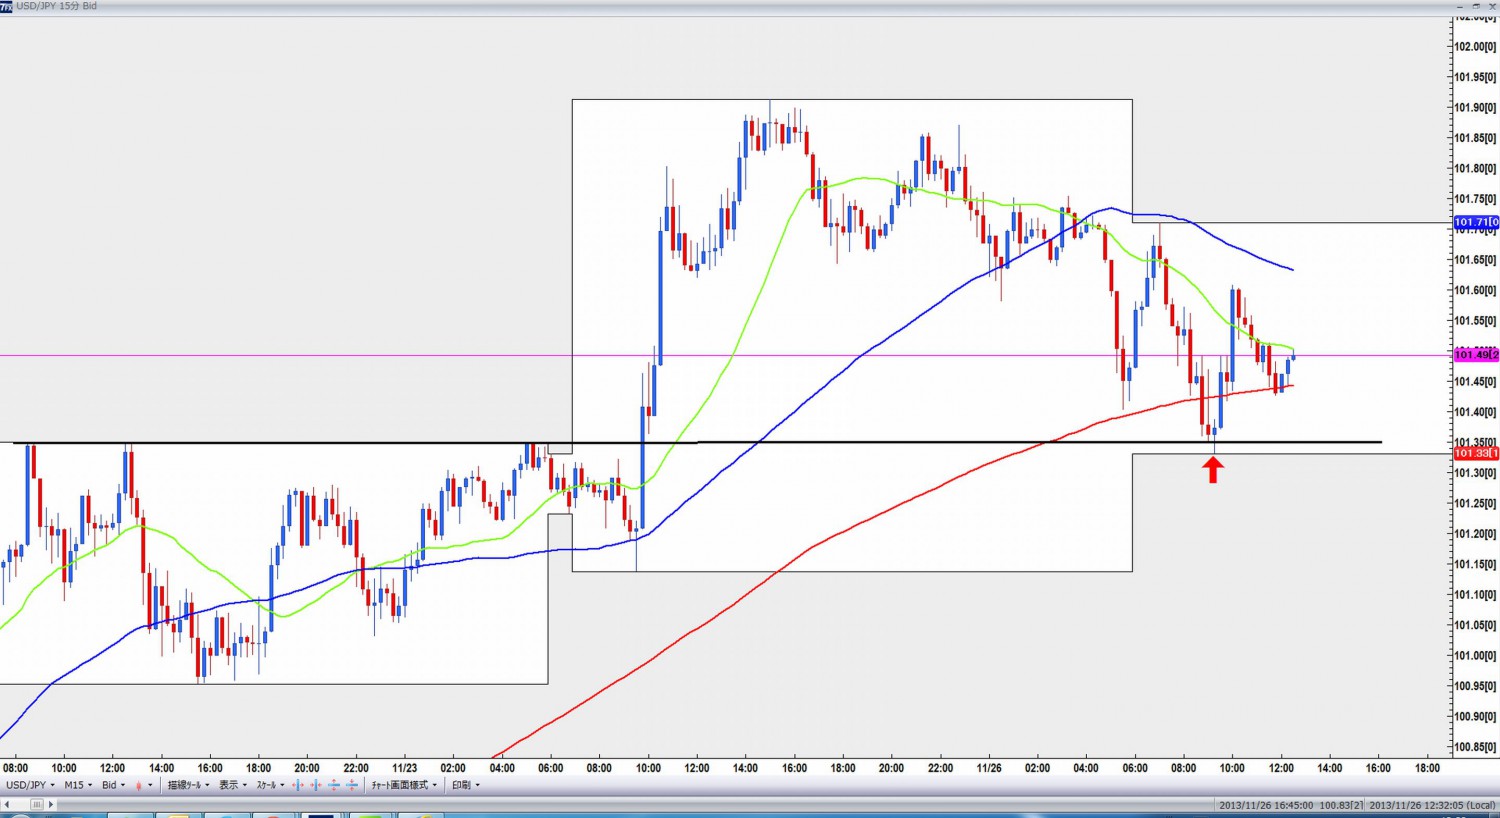The height and width of the screenshot is (818, 1500).
Task: Click the red candlestick chart type icon
Action: pos(139,785)
